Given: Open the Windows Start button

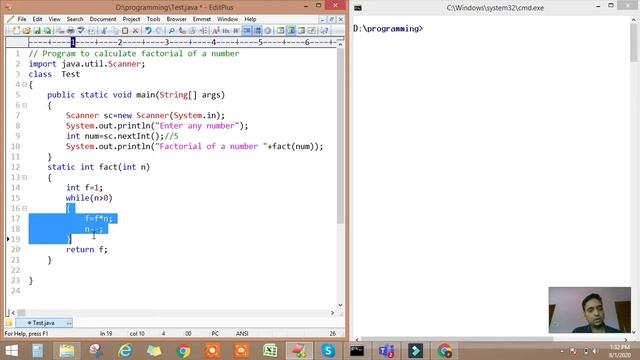Looking at the screenshot, I should pos(12,351).
